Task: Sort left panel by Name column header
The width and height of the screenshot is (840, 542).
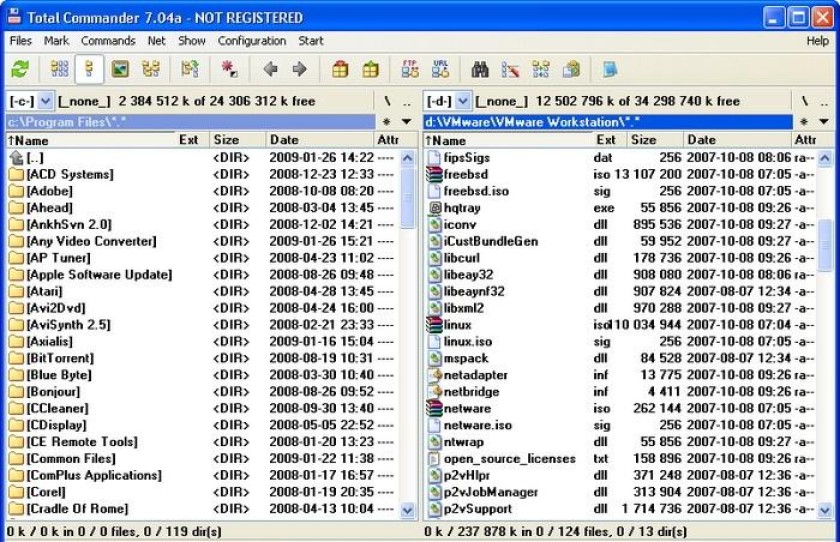Action: point(90,140)
